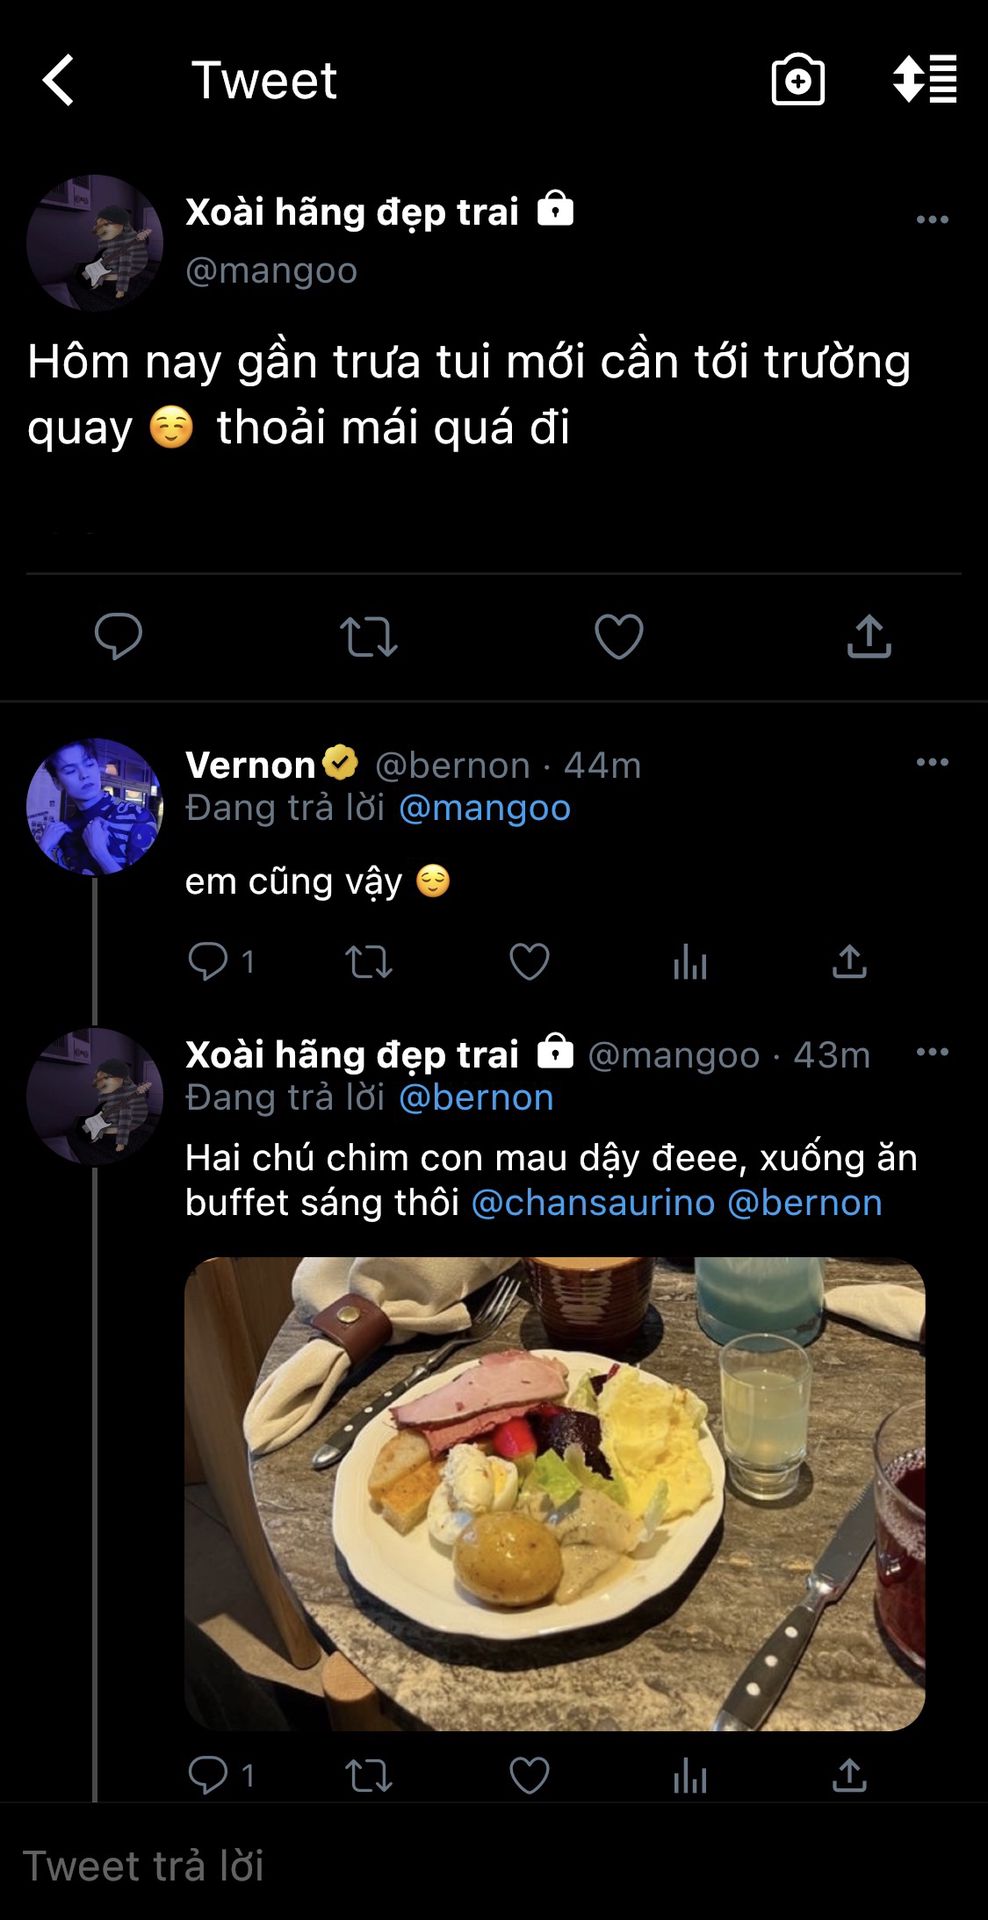This screenshot has width=988, height=1920.
Task: View analytics on Vernon's reply
Action: pyautogui.click(x=690, y=962)
